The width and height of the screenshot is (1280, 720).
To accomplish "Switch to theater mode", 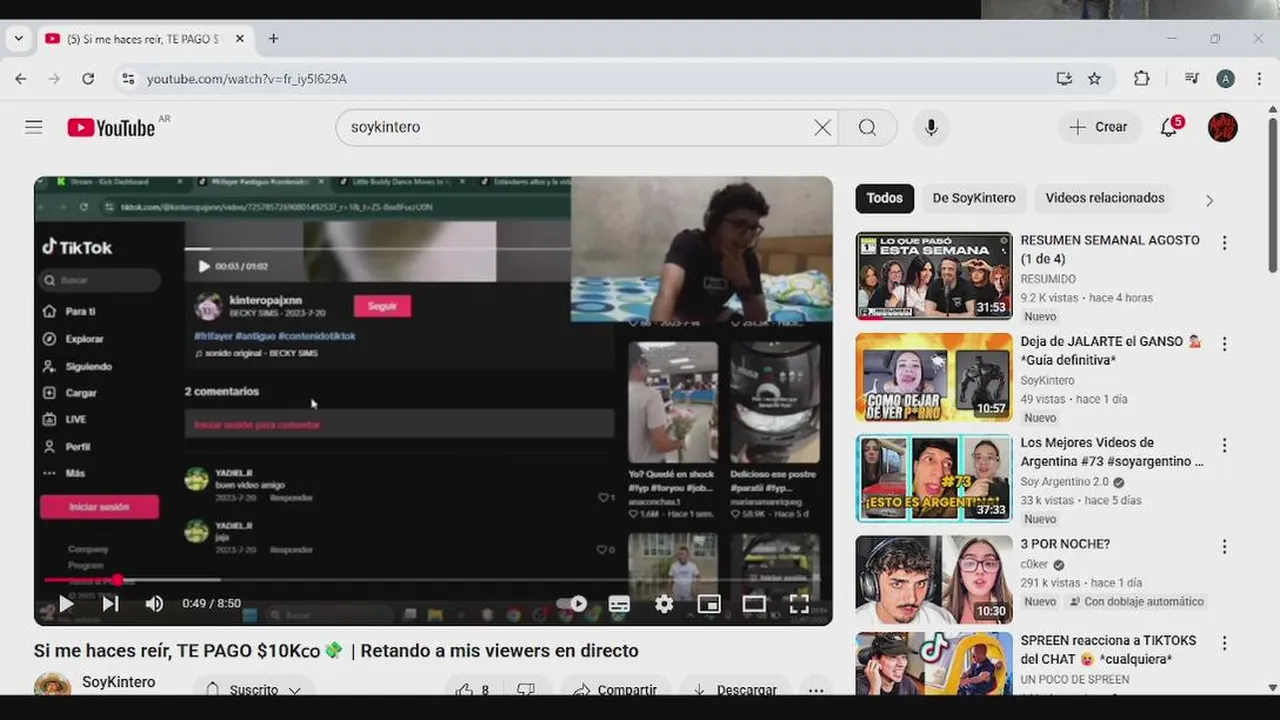I will (x=754, y=603).
